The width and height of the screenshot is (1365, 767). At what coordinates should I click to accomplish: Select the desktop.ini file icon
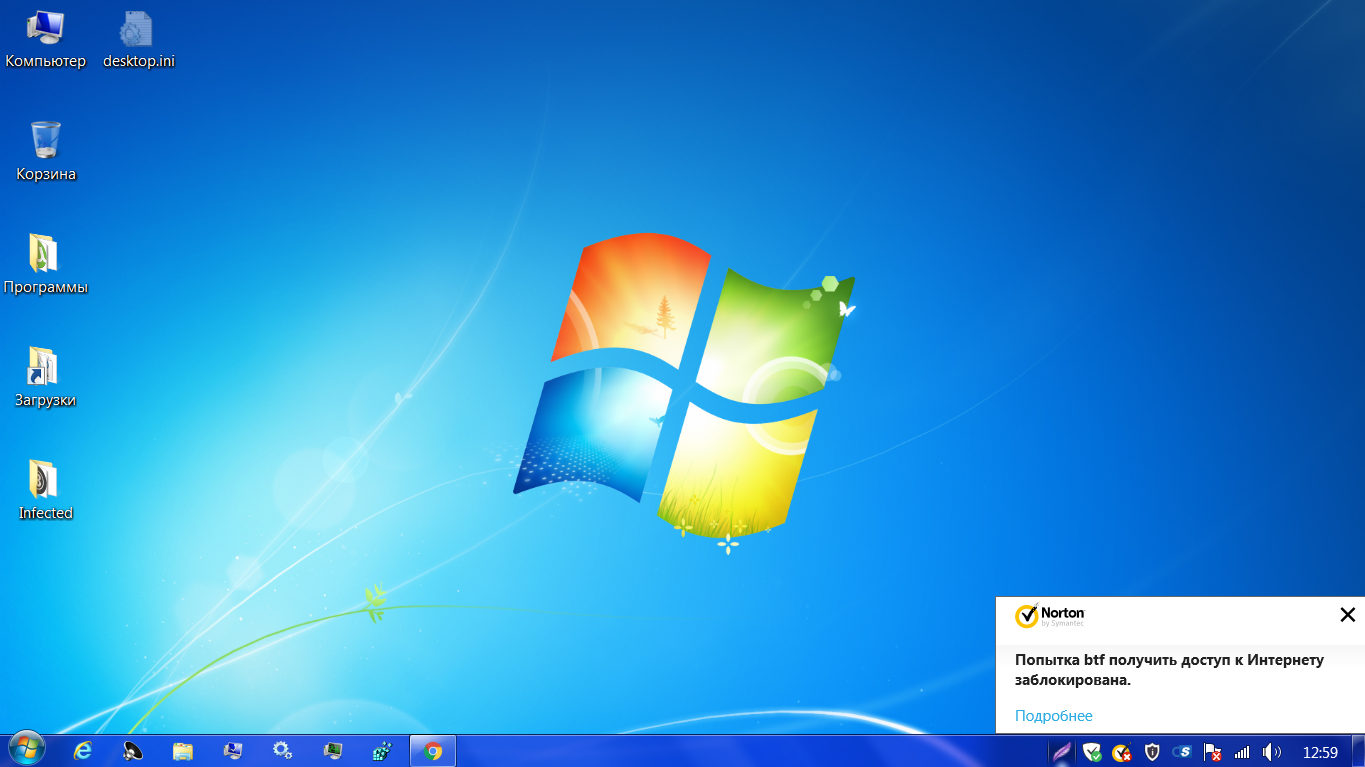[x=139, y=39]
